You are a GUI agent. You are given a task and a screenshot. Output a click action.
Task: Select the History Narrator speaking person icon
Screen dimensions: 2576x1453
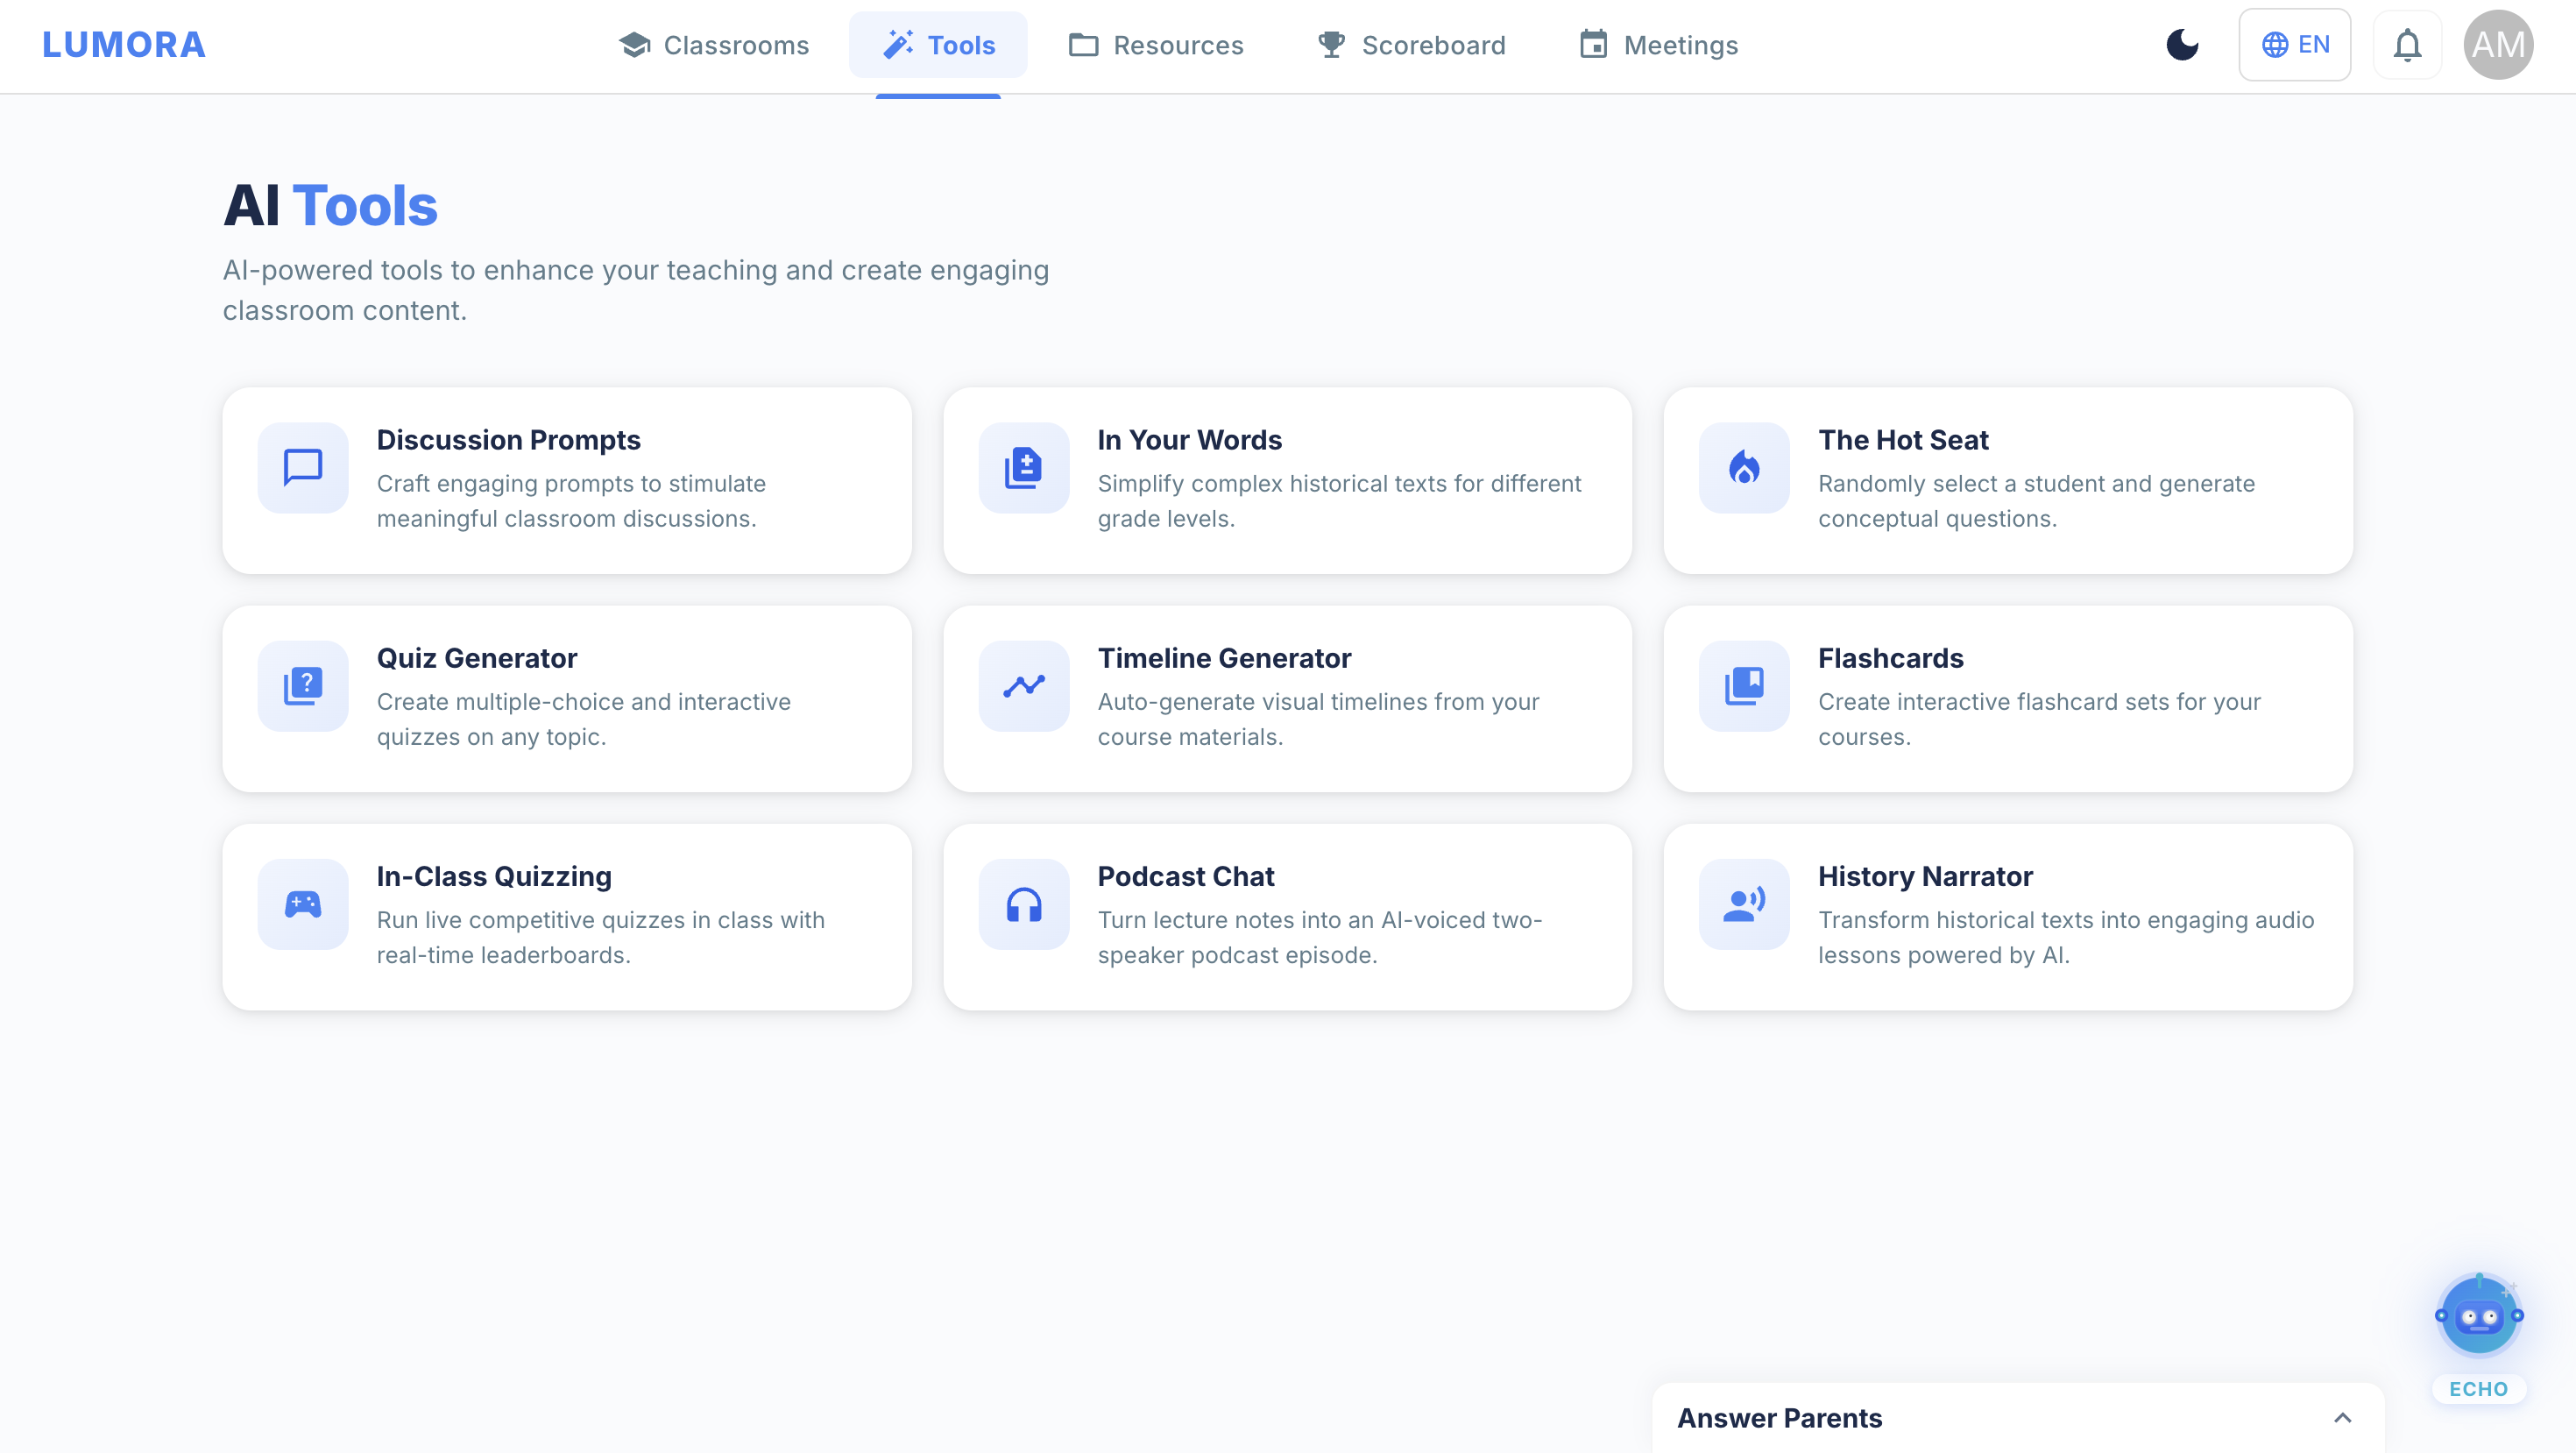click(1744, 904)
